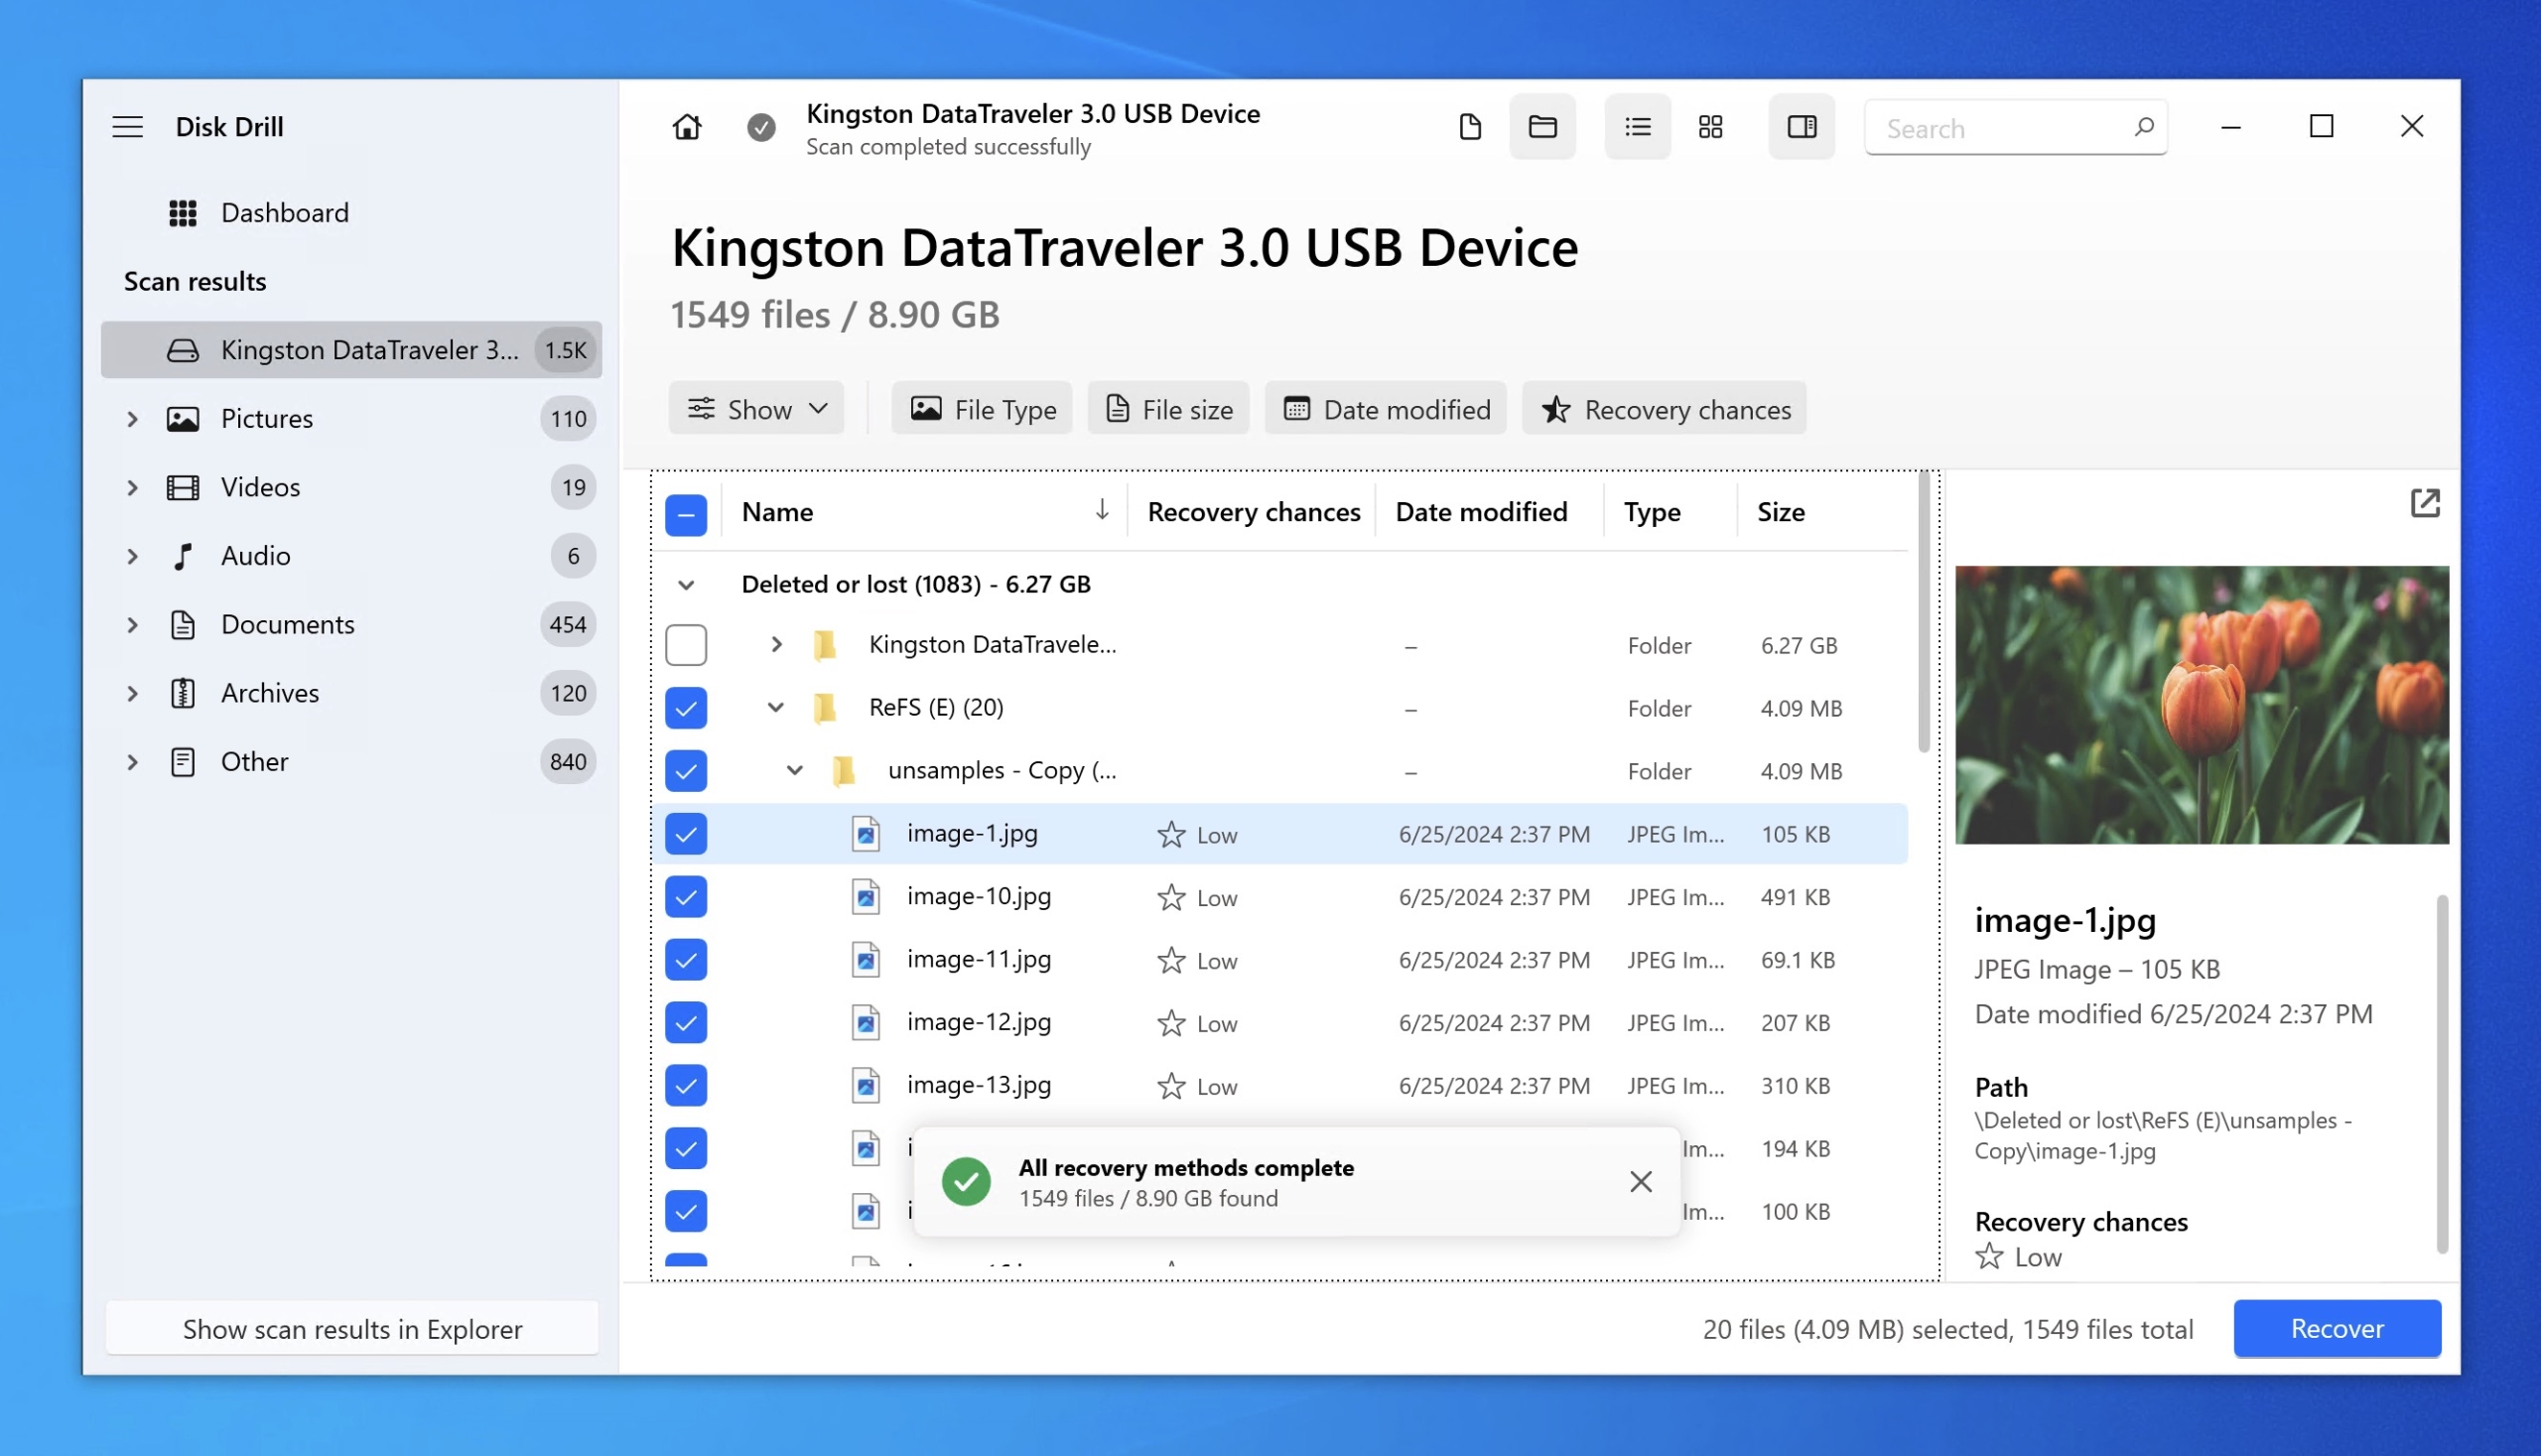This screenshot has height=1456, width=2541.
Task: Click the list view icon
Action: pyautogui.click(x=1635, y=126)
